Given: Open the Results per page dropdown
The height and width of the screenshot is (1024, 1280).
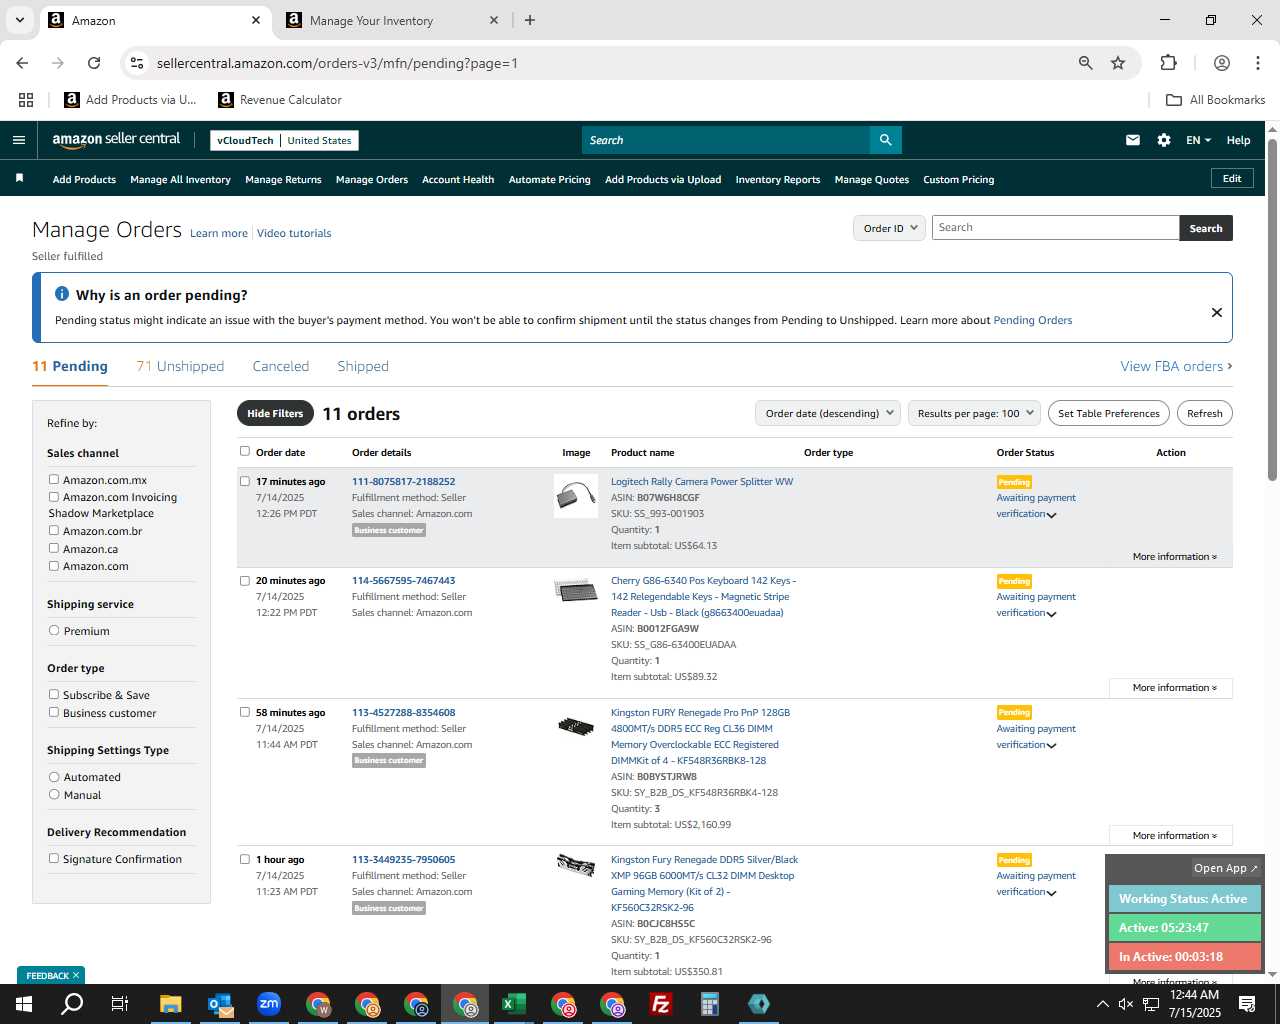Looking at the screenshot, I should 974,413.
